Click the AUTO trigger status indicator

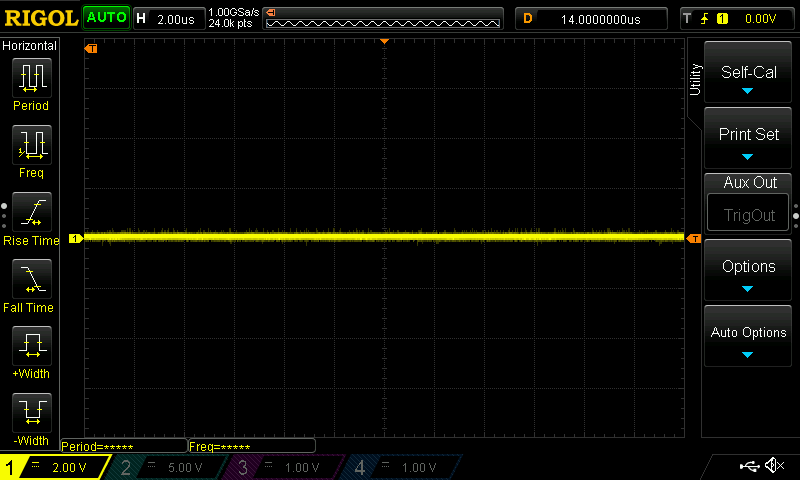pyautogui.click(x=106, y=18)
